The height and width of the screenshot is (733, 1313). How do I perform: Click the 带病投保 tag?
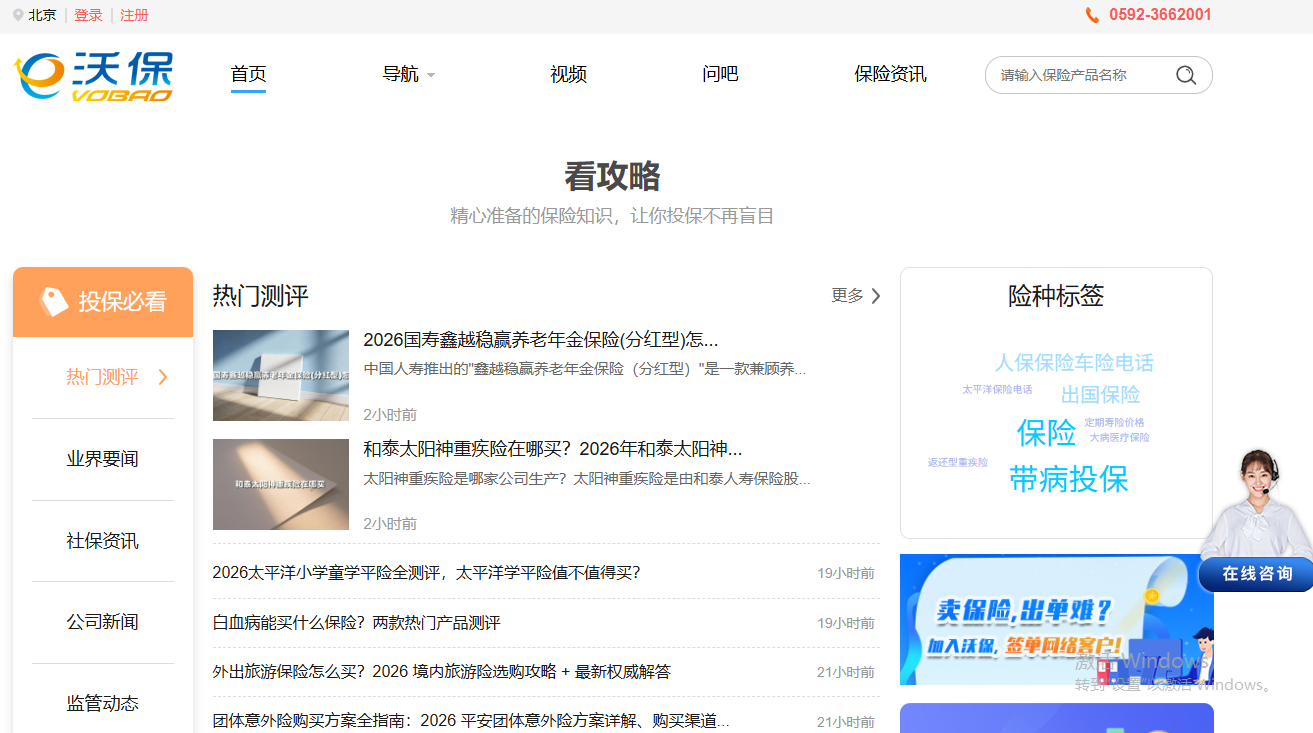pos(1068,479)
